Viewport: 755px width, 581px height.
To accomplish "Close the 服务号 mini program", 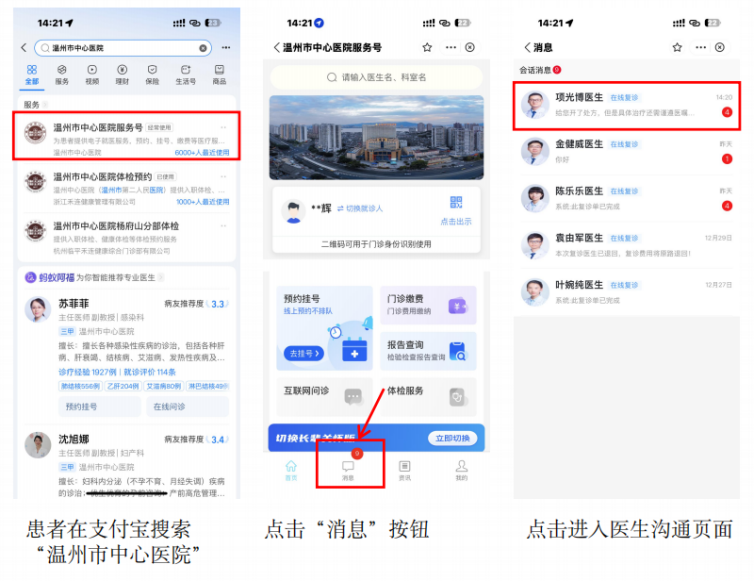I will [x=470, y=47].
